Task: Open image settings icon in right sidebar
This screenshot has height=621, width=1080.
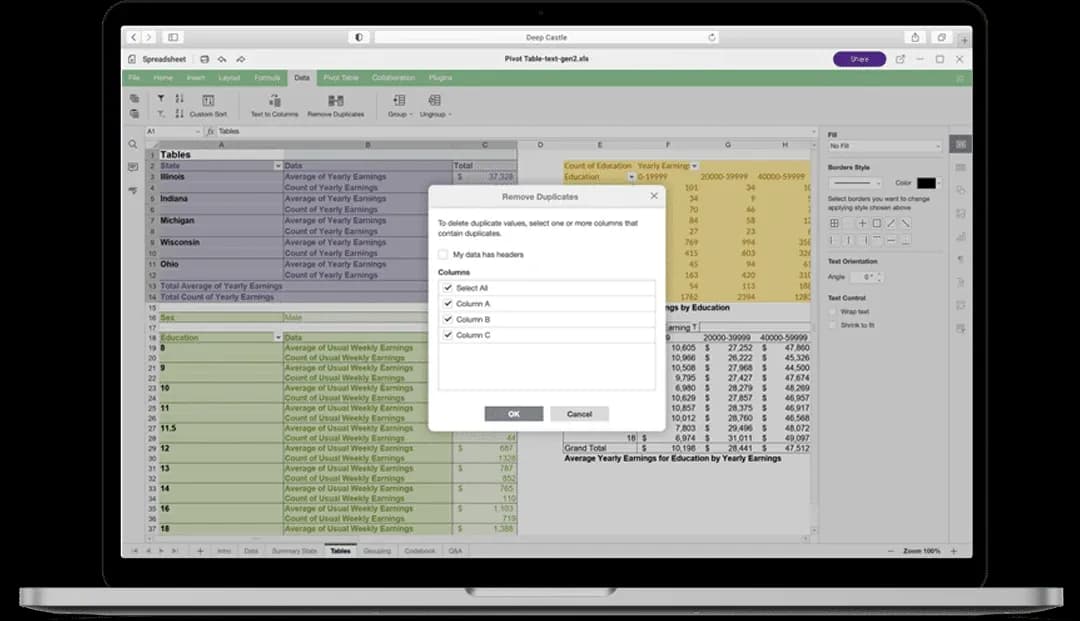Action: tap(960, 213)
